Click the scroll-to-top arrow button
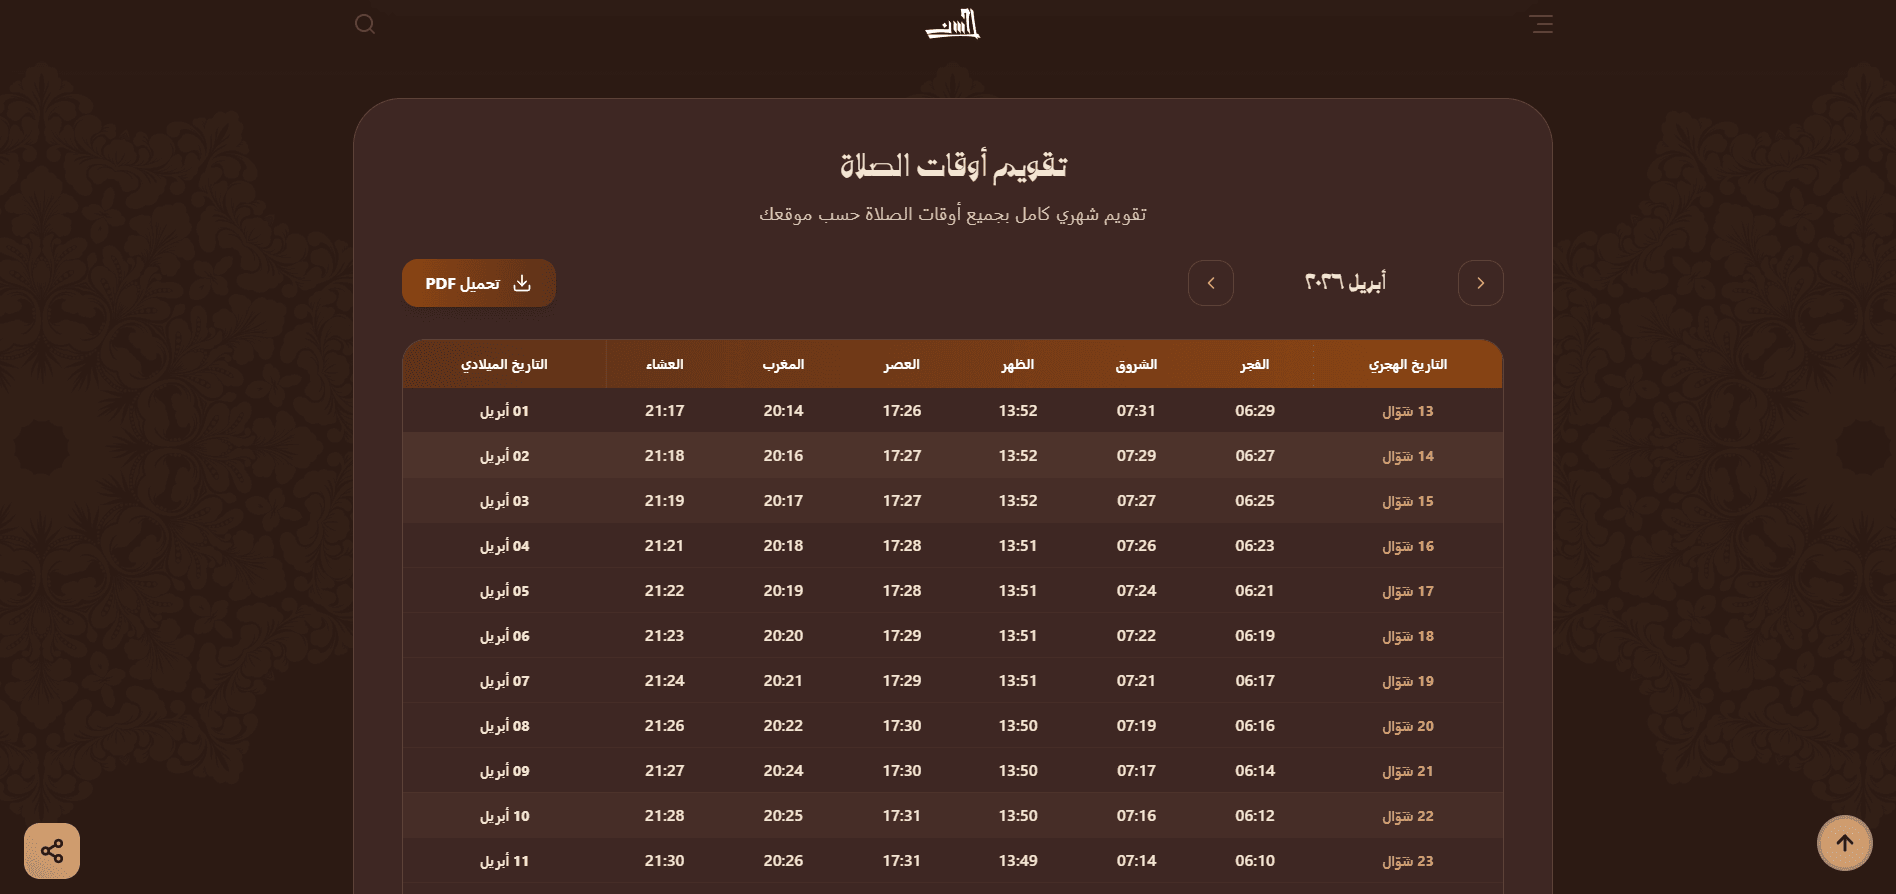 pyautogui.click(x=1844, y=843)
